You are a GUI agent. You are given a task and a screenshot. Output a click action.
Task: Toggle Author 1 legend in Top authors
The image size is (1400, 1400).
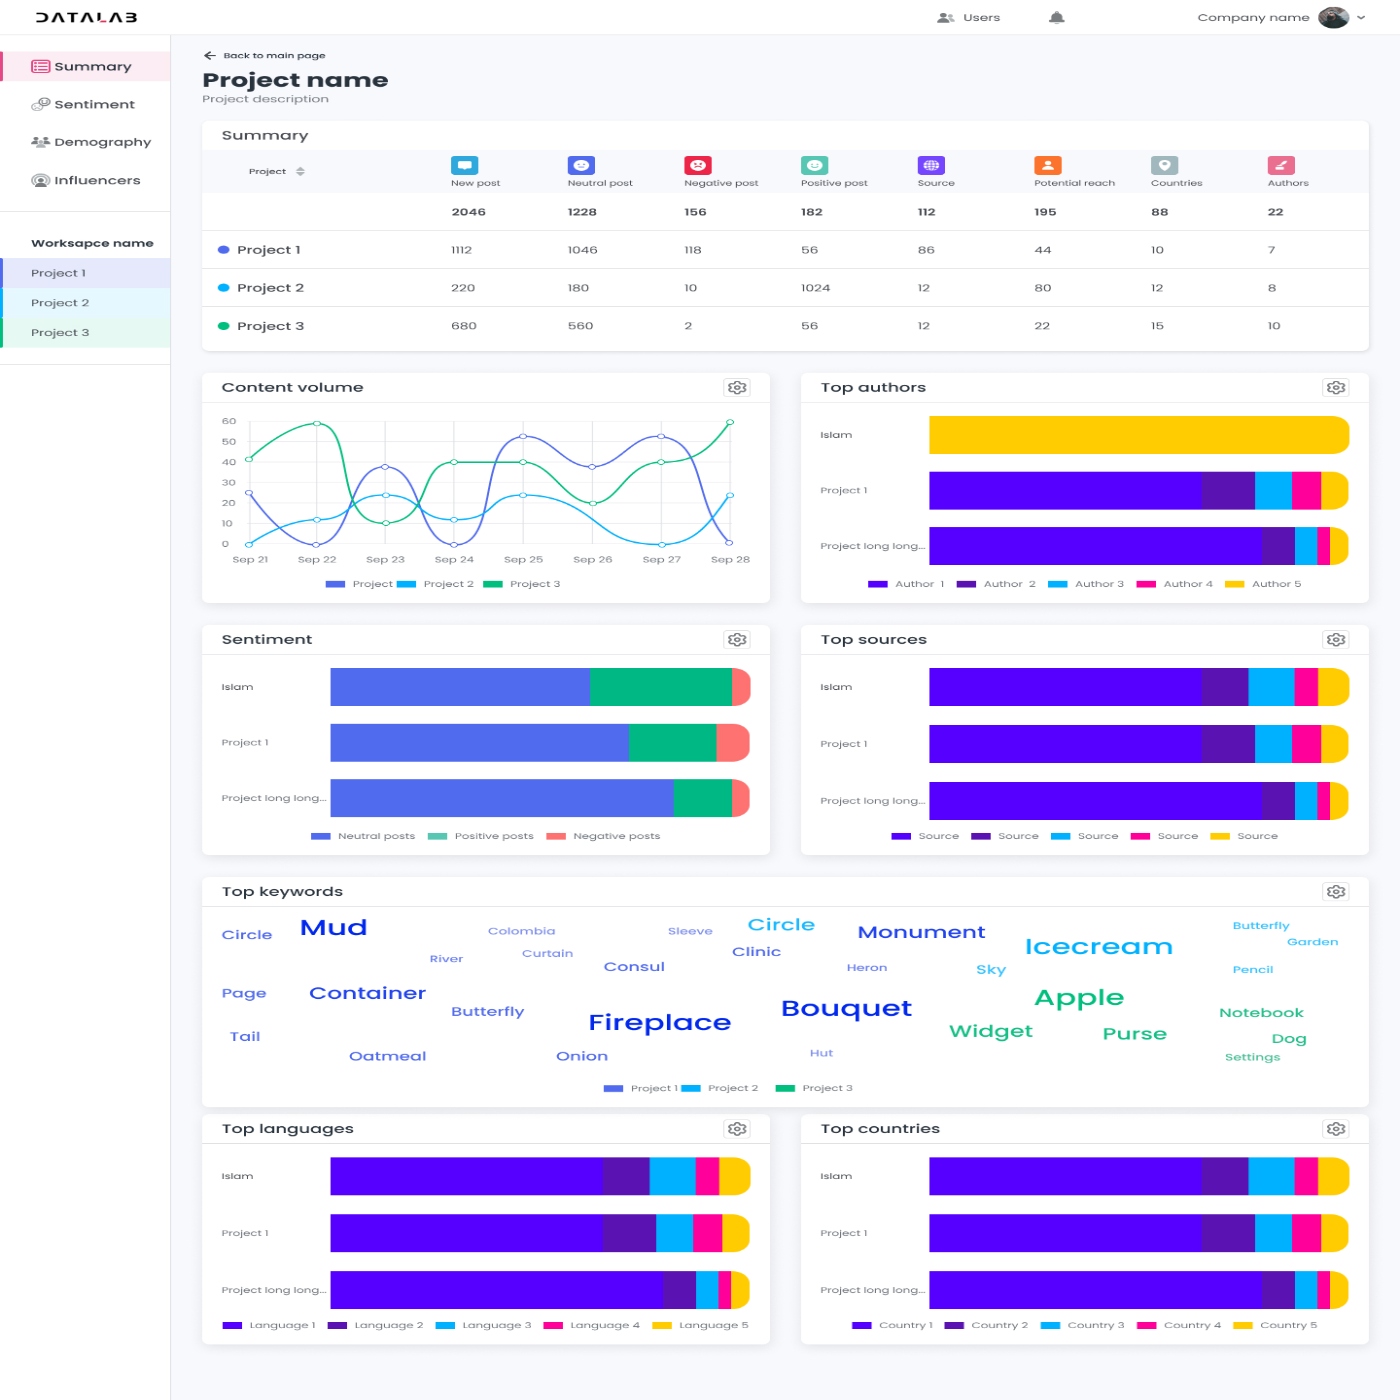click(x=906, y=584)
